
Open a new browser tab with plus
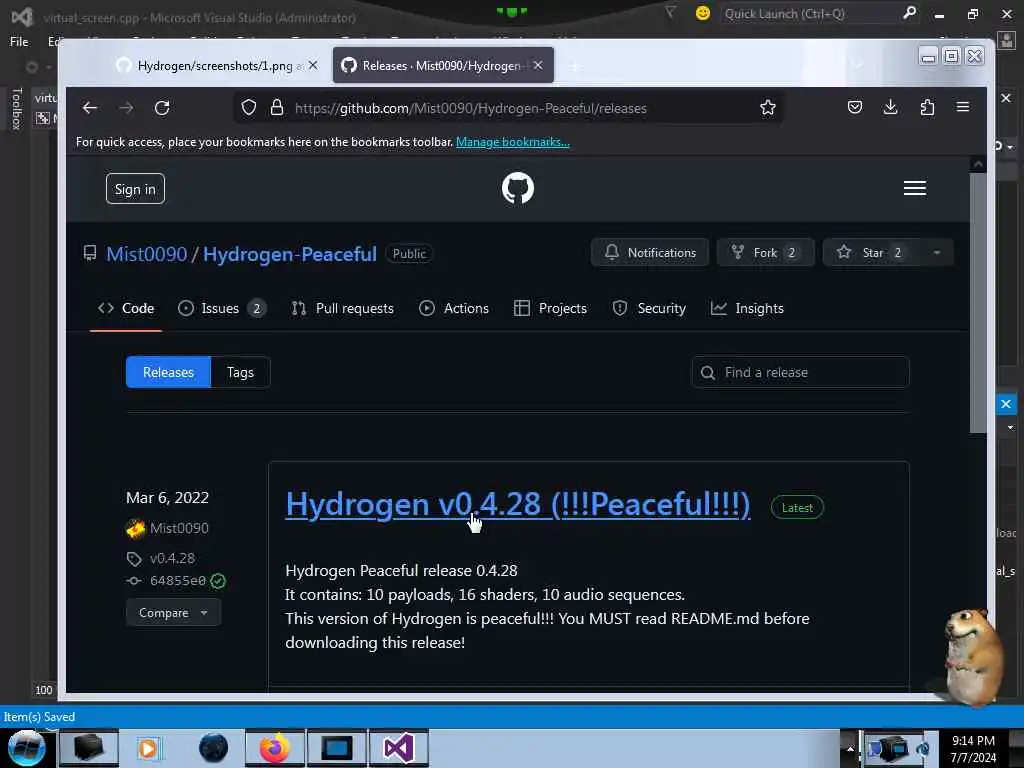(x=575, y=66)
